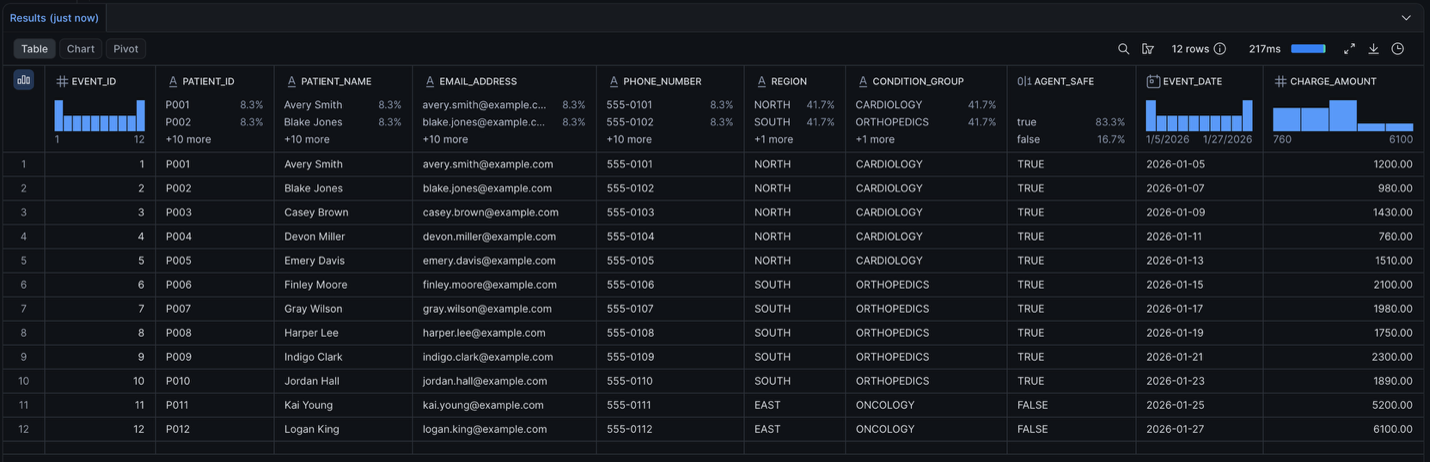Click the REGION column header
The width and height of the screenshot is (1430, 462).
pyautogui.click(x=789, y=81)
